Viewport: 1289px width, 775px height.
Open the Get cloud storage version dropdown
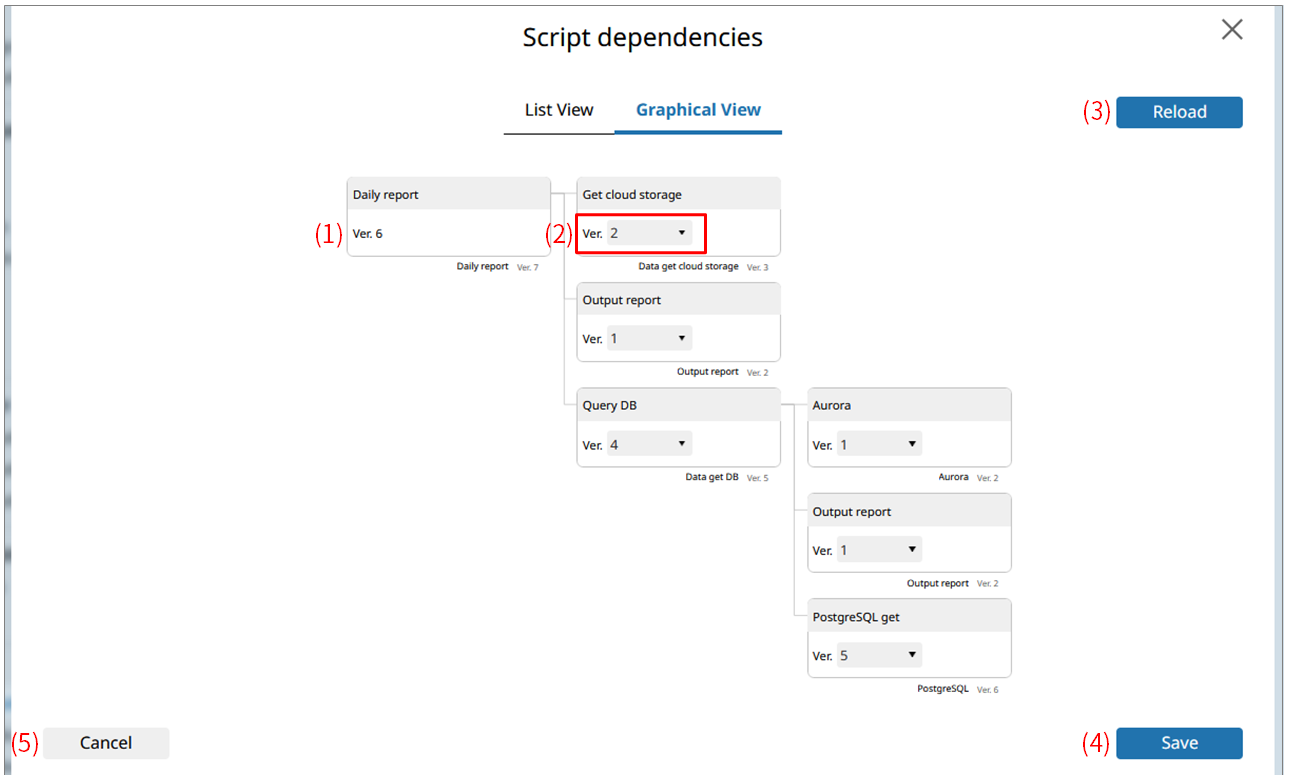pyautogui.click(x=650, y=233)
